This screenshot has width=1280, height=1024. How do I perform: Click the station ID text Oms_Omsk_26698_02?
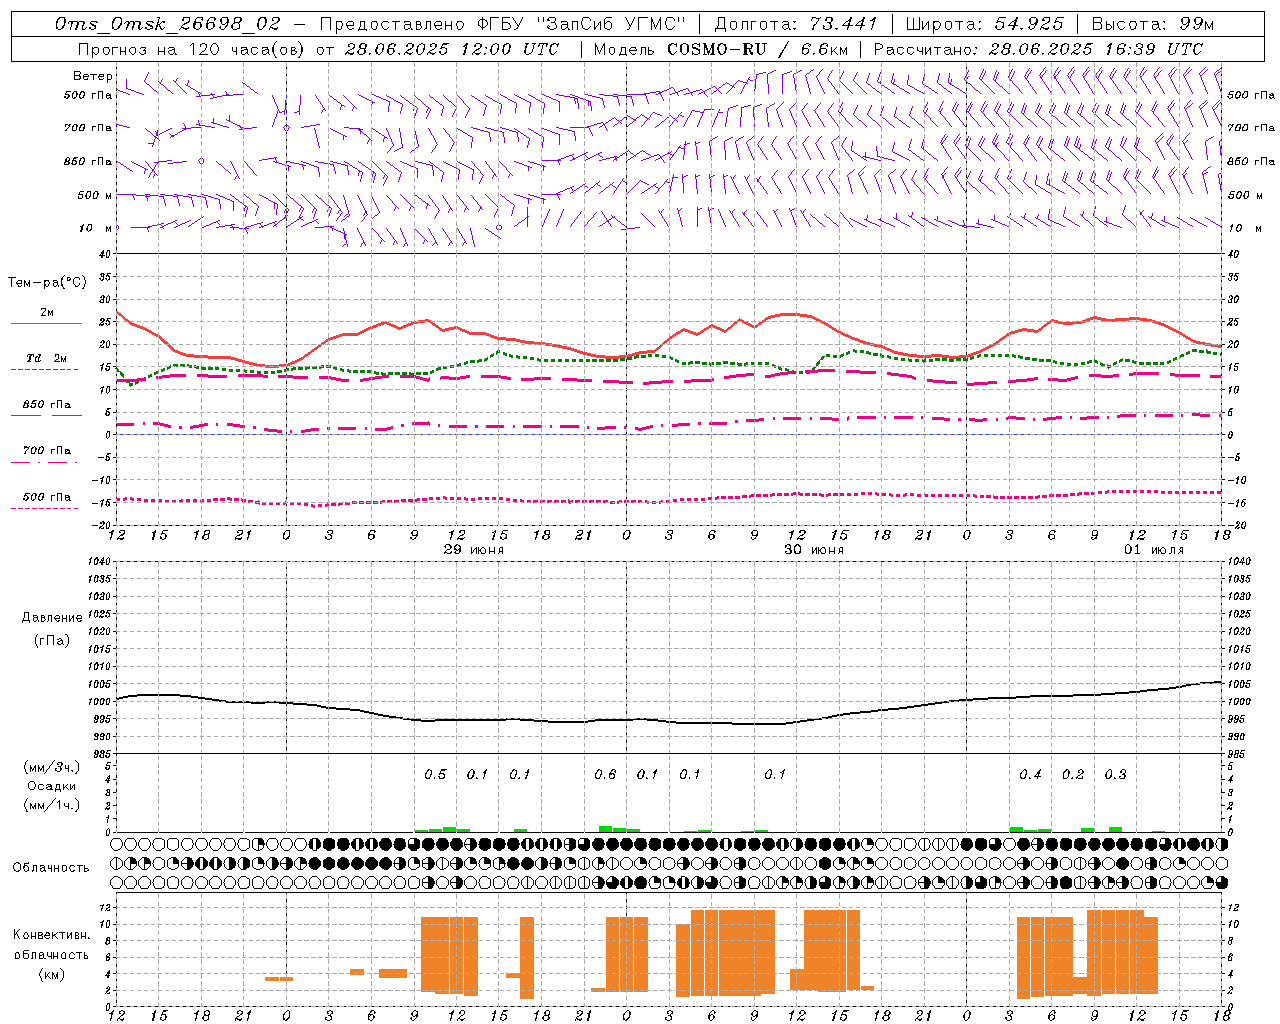pyautogui.click(x=168, y=24)
